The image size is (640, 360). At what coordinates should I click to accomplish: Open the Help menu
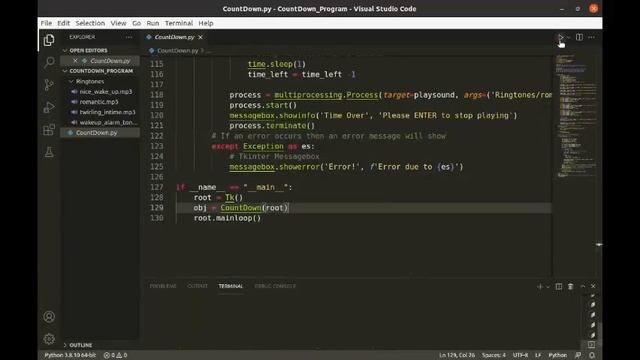[x=206, y=23]
